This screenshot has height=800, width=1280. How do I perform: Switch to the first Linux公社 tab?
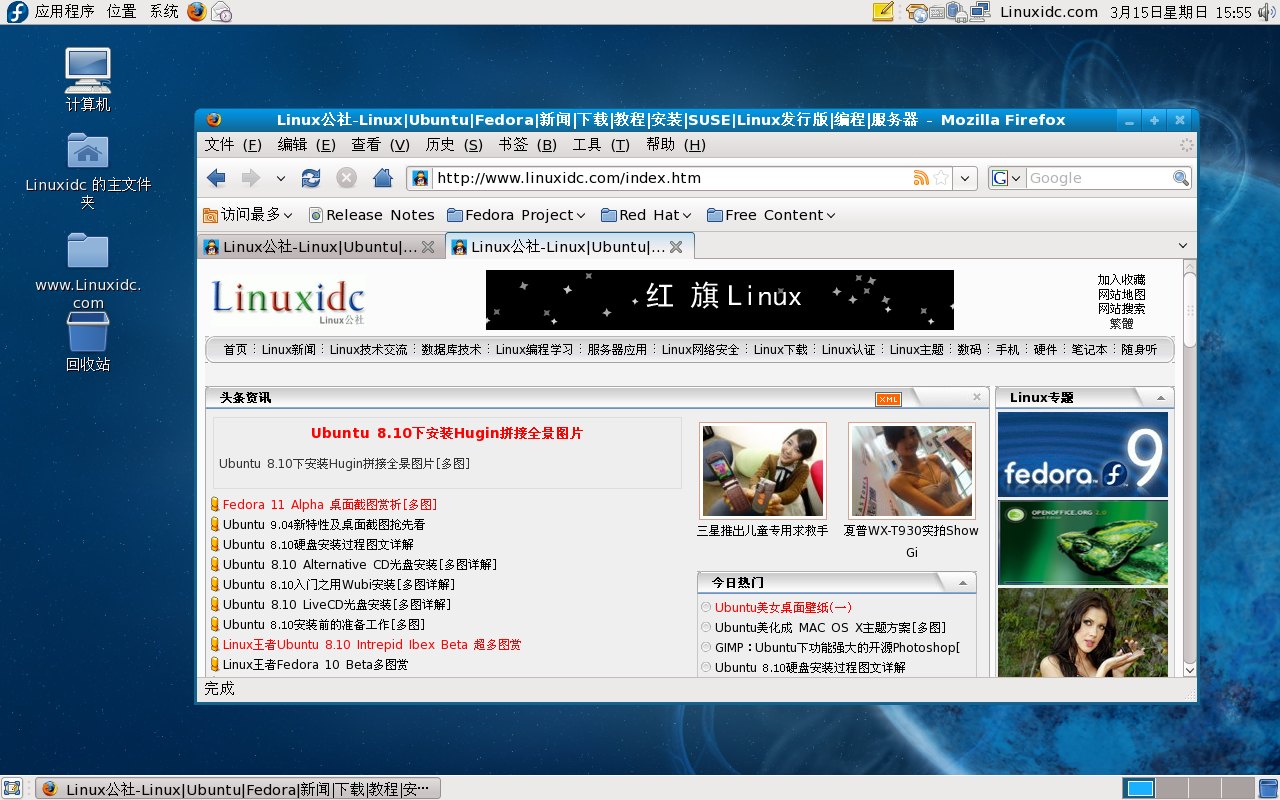click(310, 245)
